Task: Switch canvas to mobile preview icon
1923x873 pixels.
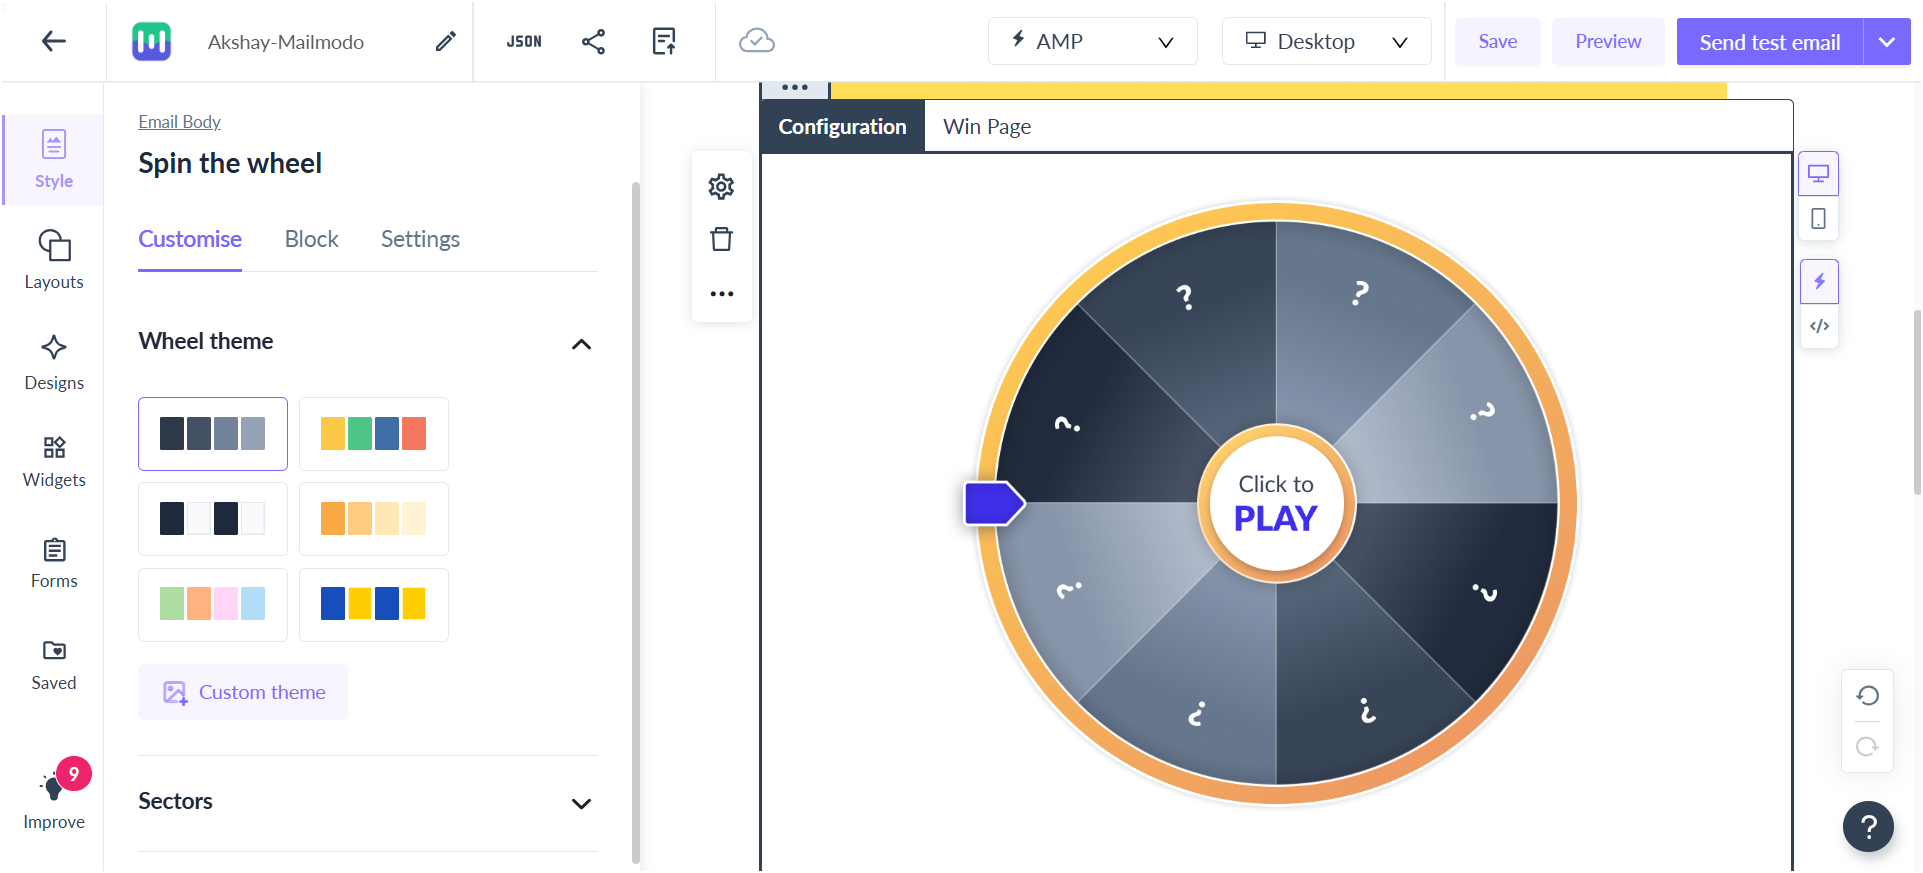Action: (x=1818, y=218)
